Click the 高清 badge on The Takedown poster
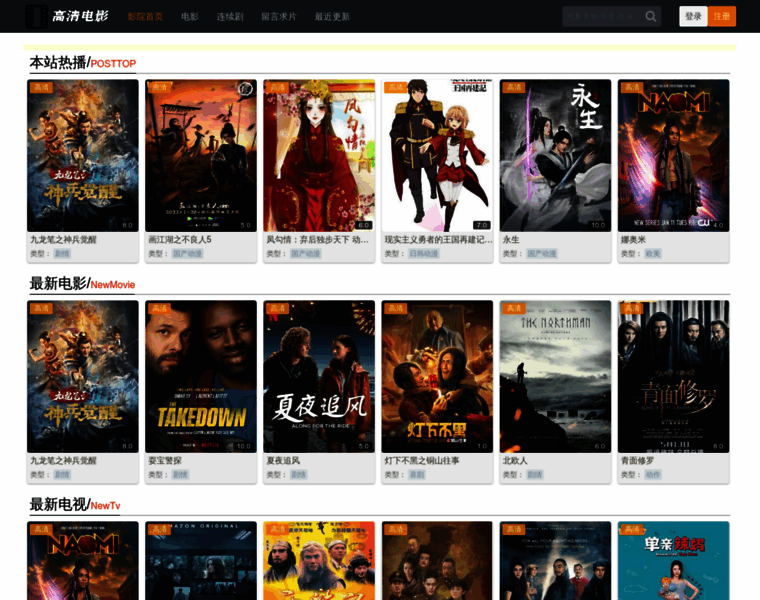 [x=159, y=309]
